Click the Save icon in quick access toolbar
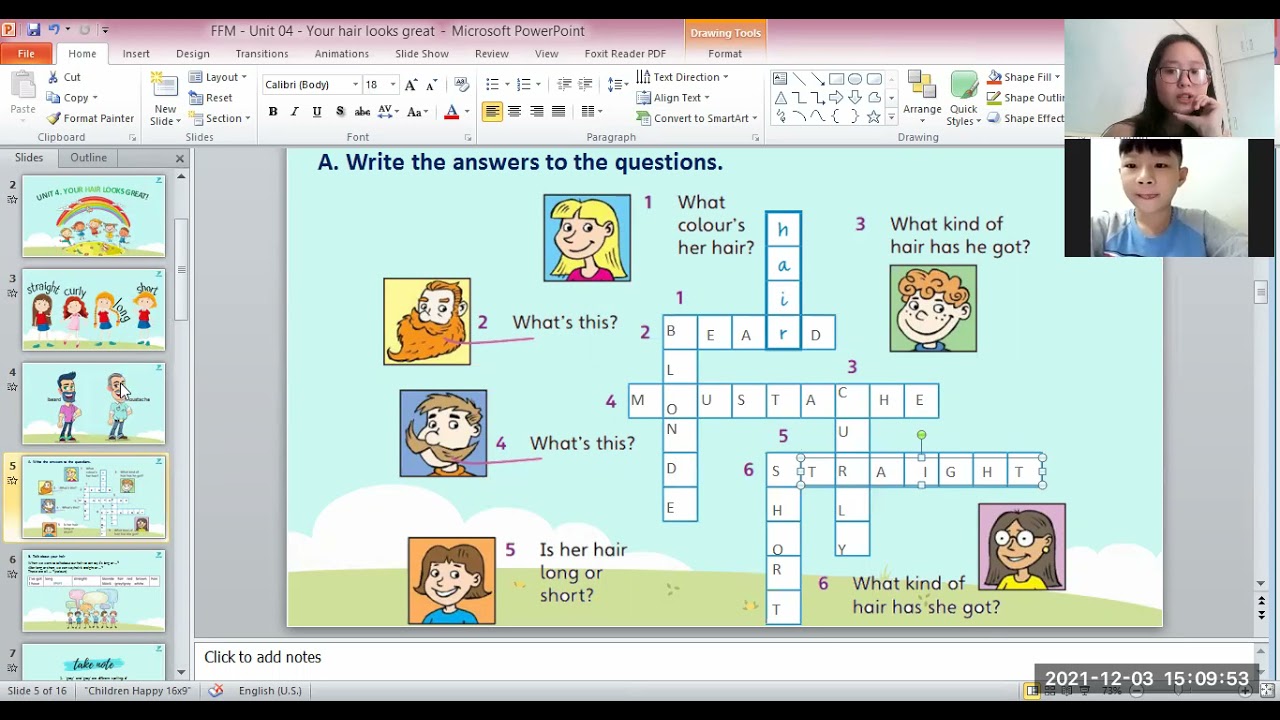 33,30
